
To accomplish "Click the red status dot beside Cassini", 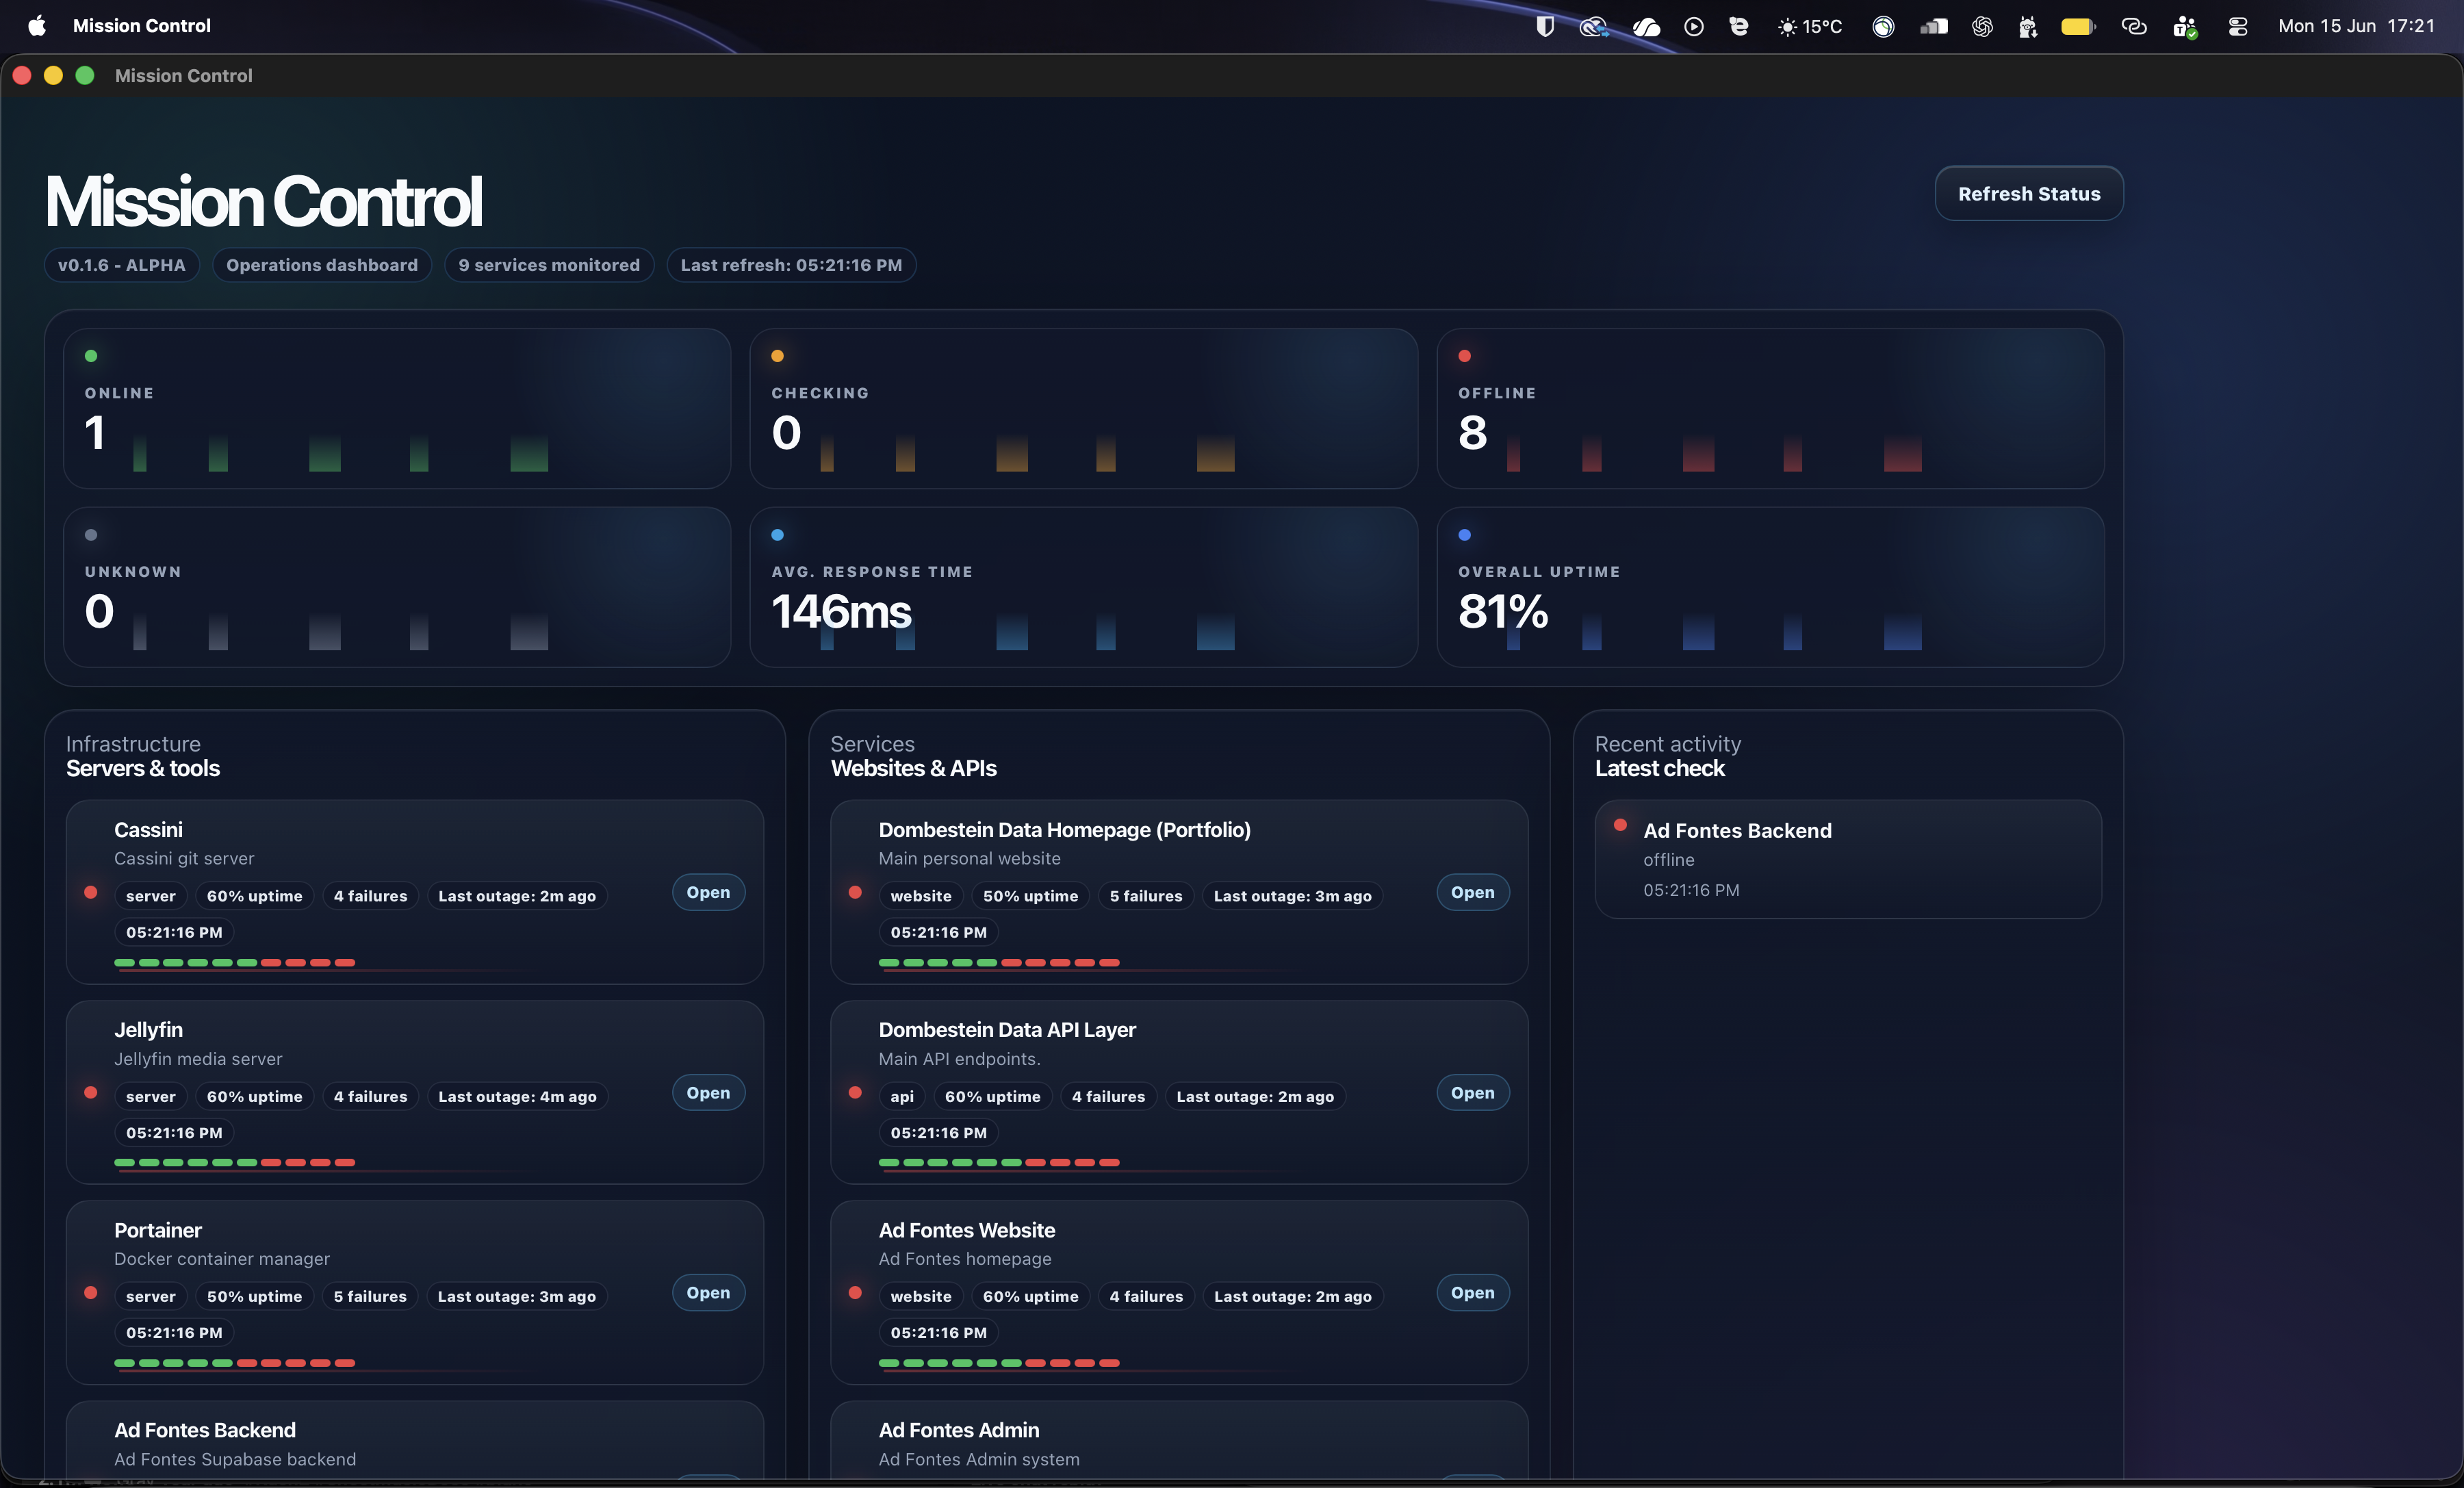I will (91, 892).
